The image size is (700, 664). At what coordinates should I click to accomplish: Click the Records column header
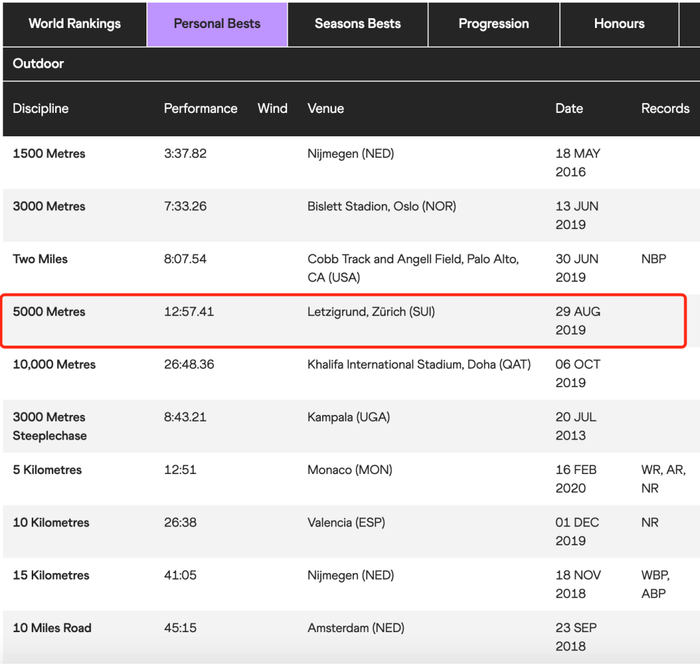[x=665, y=108]
